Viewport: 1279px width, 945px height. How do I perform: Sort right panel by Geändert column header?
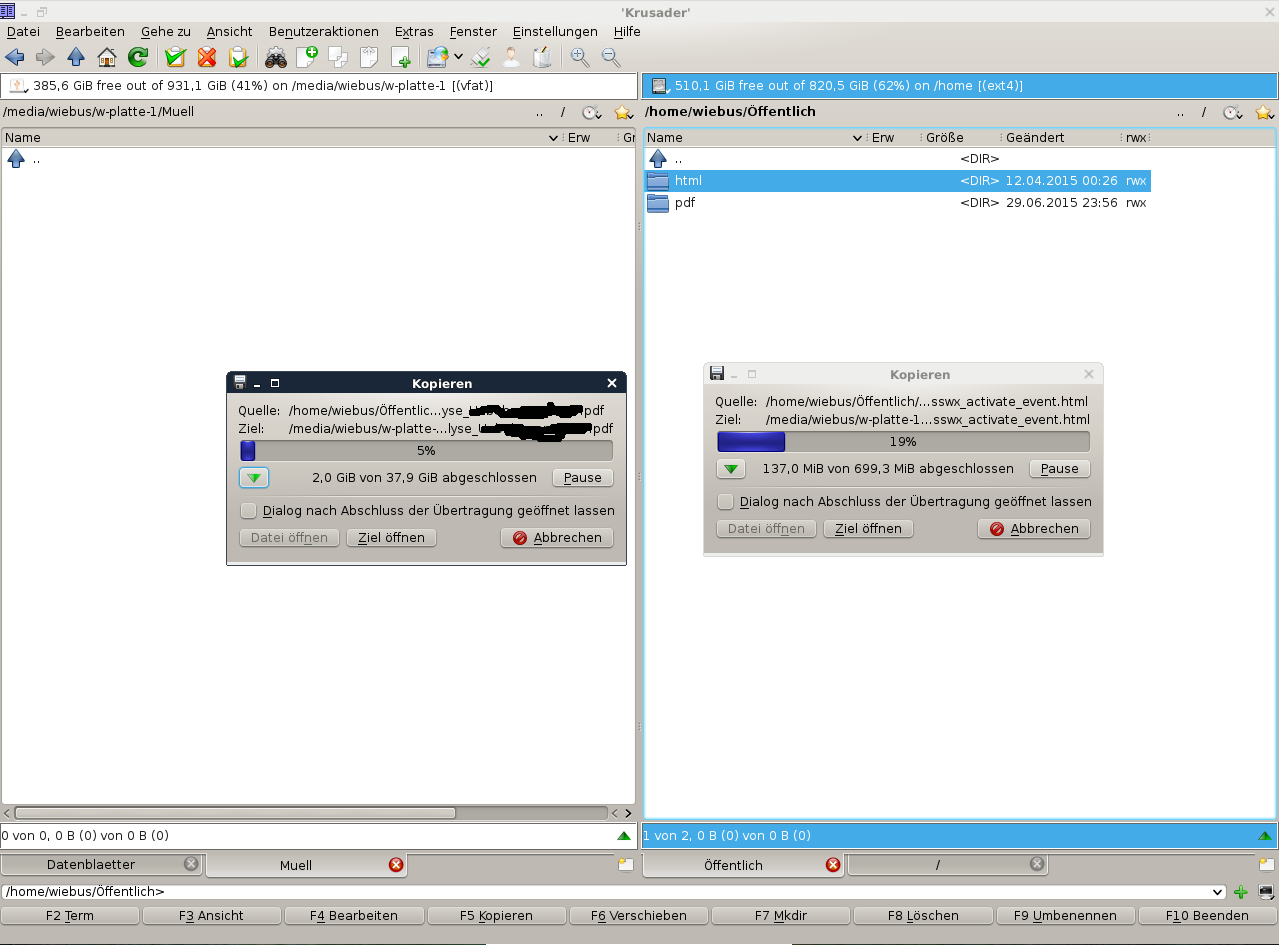(x=1060, y=138)
